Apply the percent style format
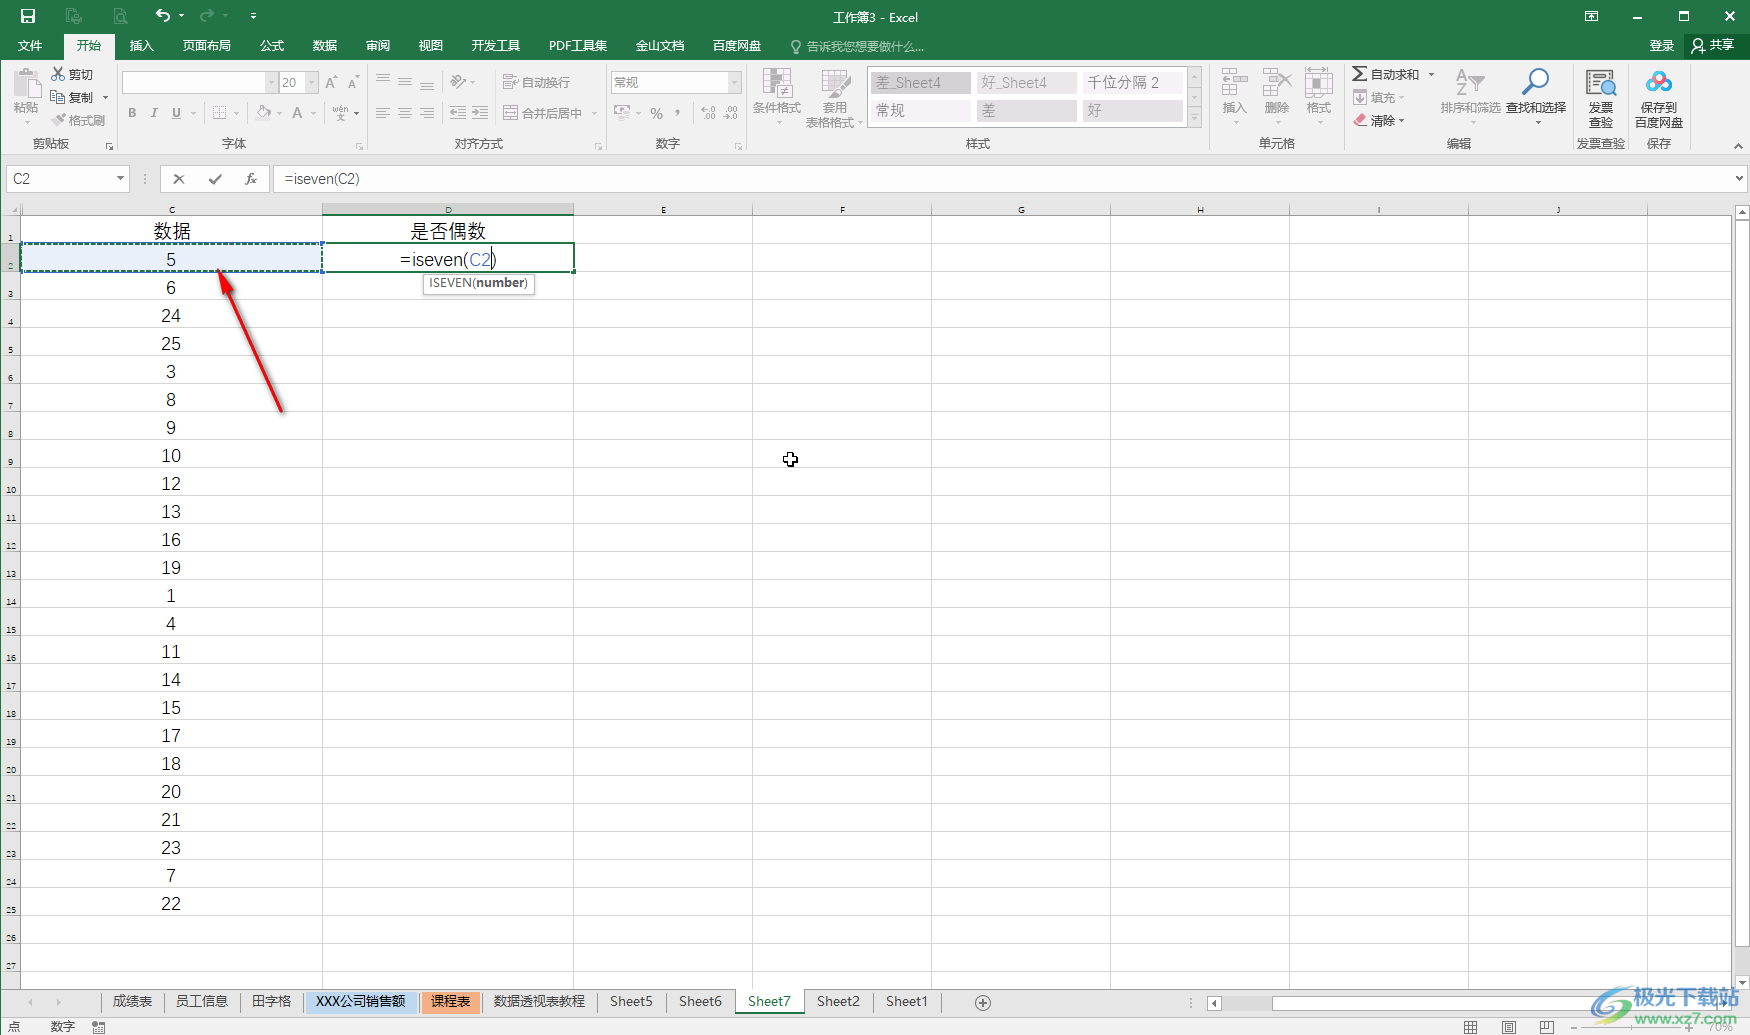This screenshot has width=1750, height=1035. [656, 113]
